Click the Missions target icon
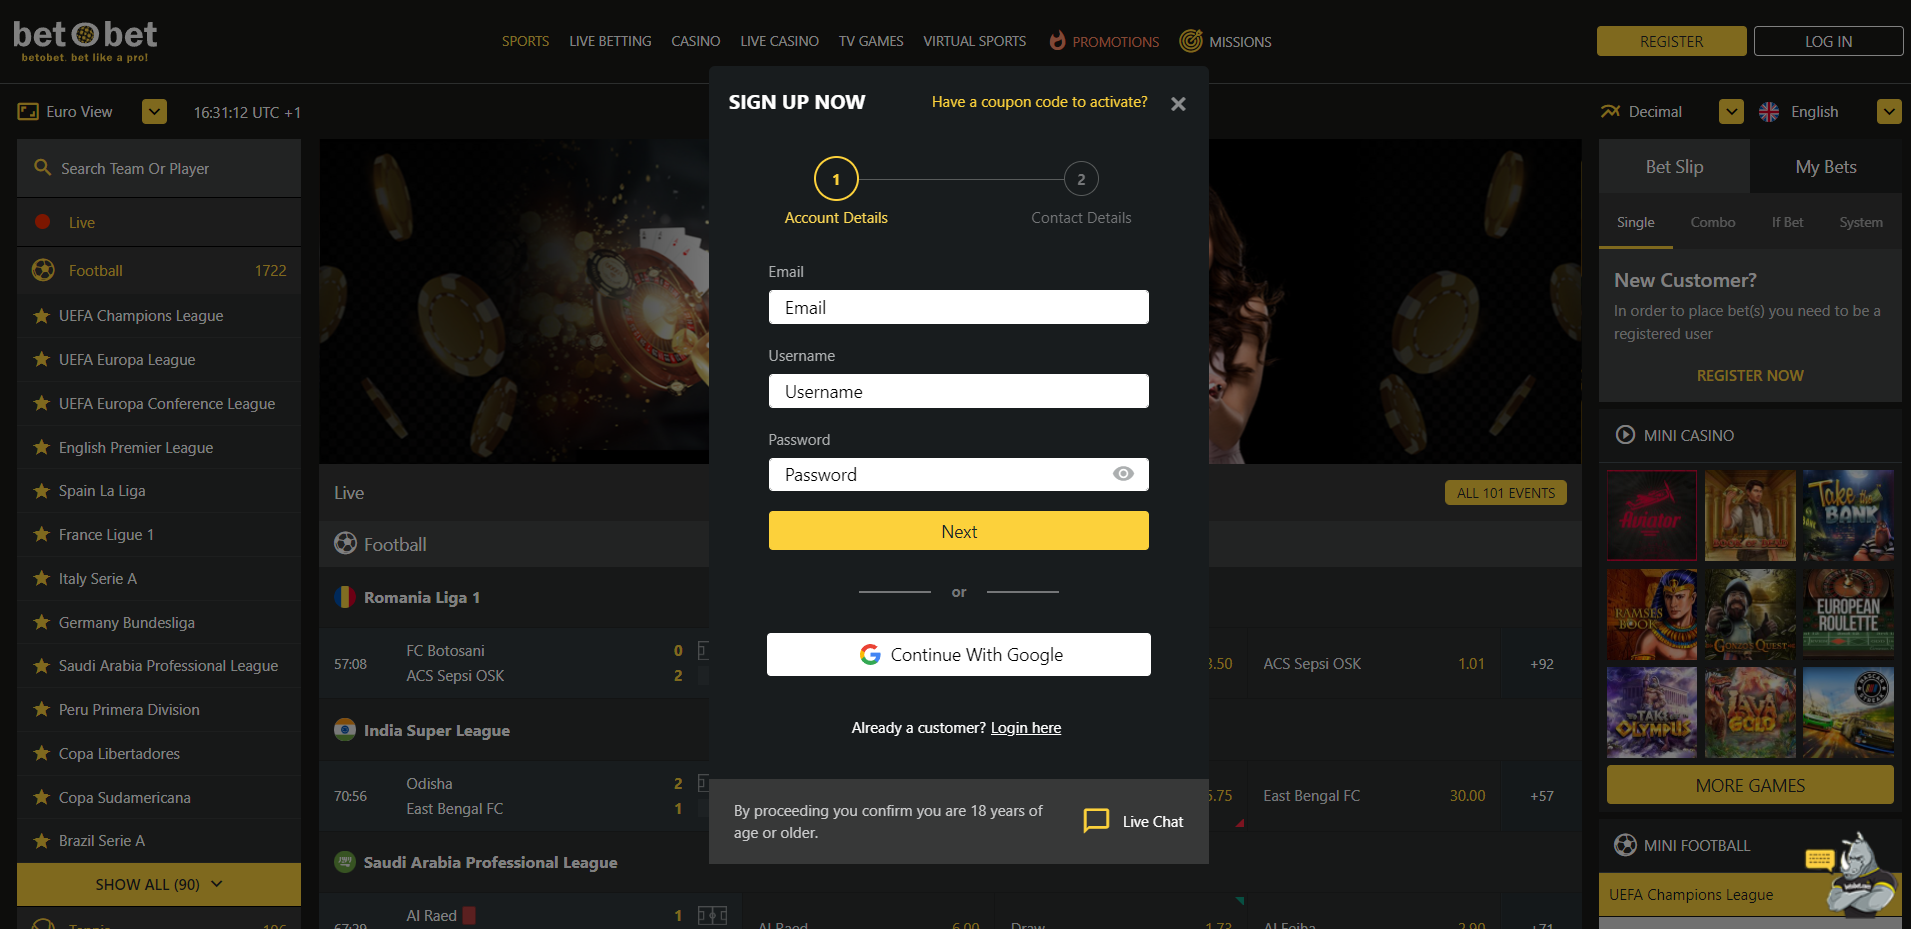1911x929 pixels. coord(1190,41)
